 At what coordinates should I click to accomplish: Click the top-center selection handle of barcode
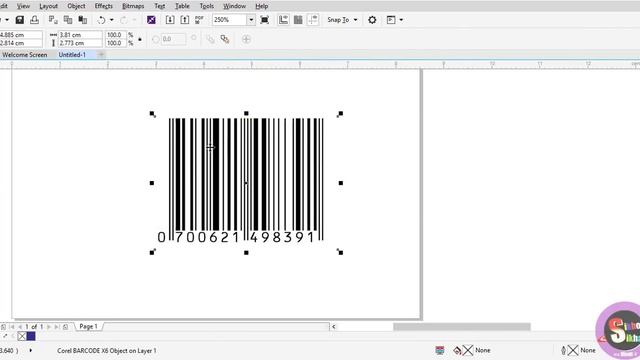coord(246,113)
